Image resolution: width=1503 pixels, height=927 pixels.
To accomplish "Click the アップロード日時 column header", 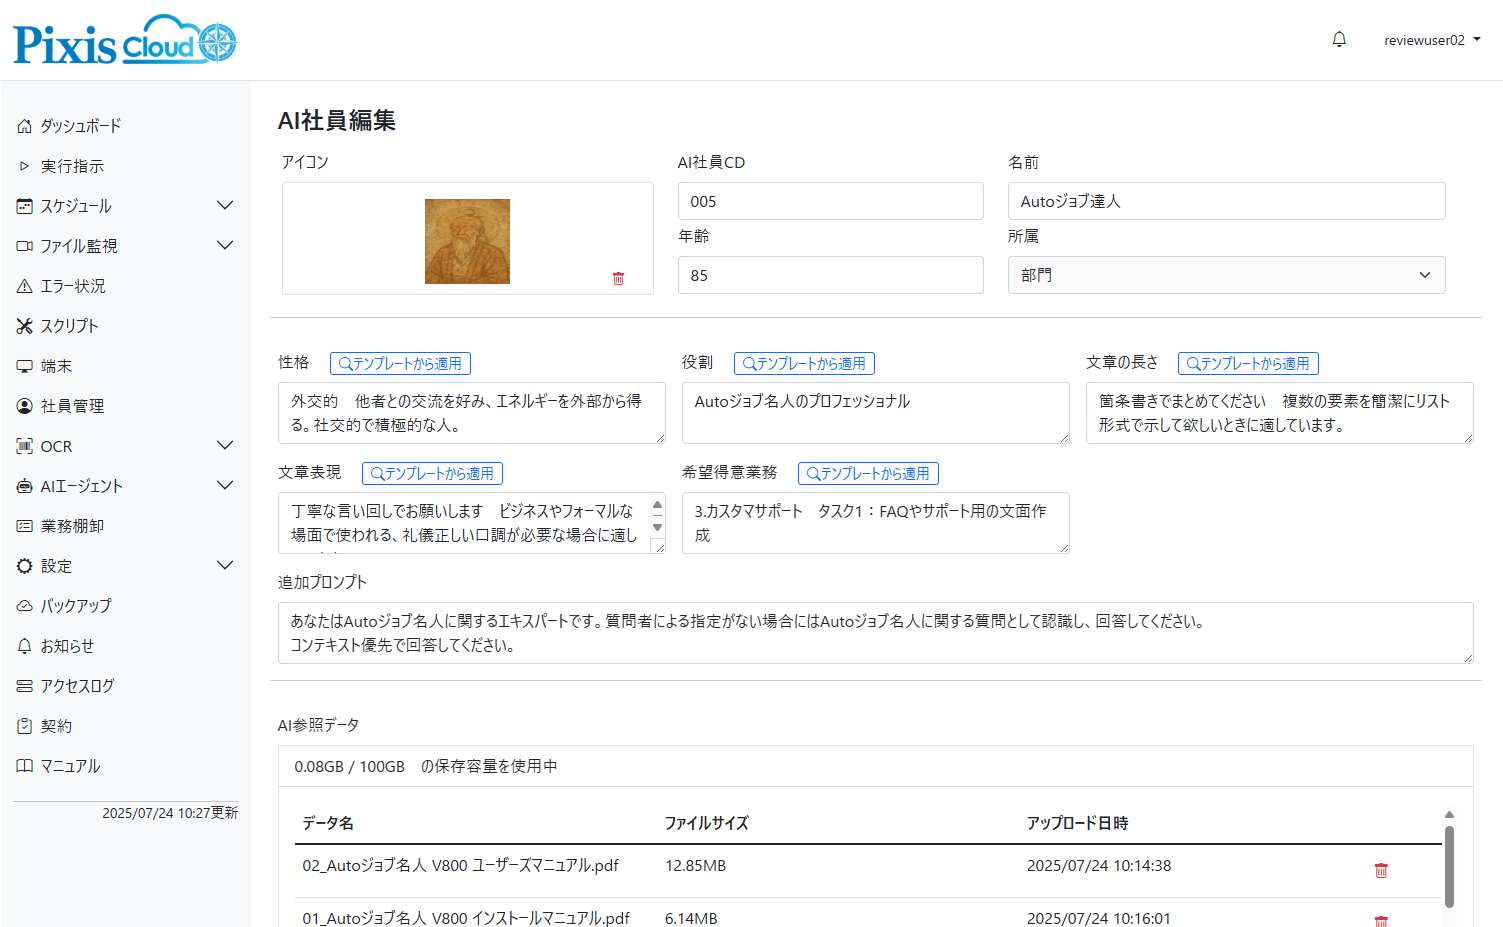I will tap(1078, 823).
